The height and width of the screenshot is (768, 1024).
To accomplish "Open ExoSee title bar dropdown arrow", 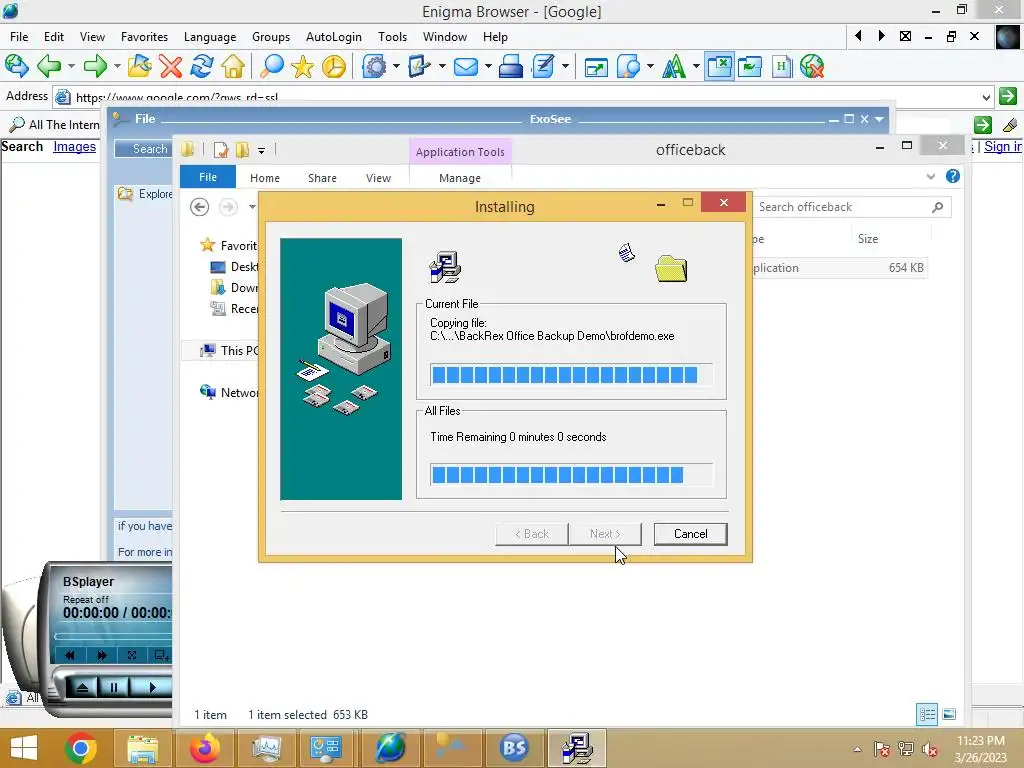I will click(x=879, y=119).
